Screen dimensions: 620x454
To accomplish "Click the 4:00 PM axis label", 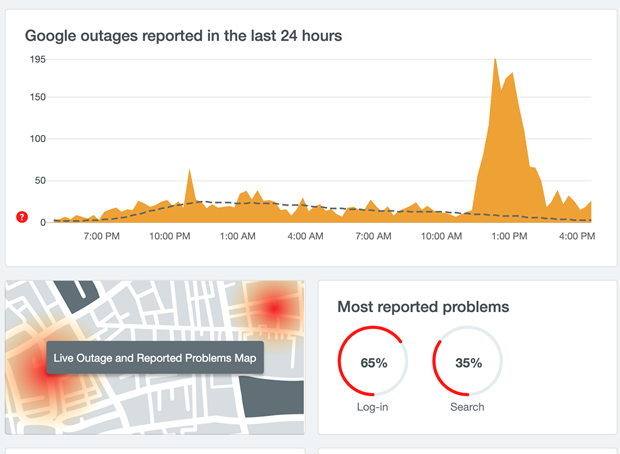I will (577, 236).
